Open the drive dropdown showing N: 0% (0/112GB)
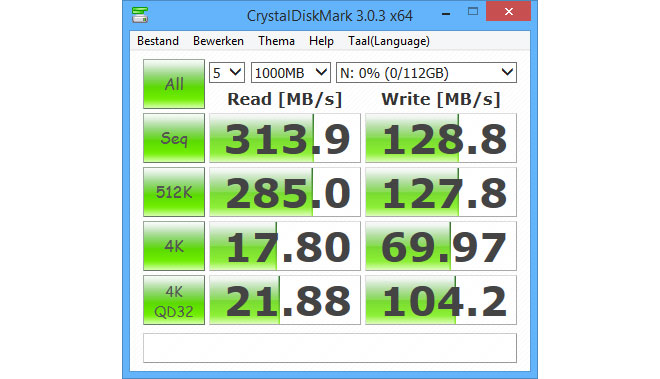 tap(426, 73)
